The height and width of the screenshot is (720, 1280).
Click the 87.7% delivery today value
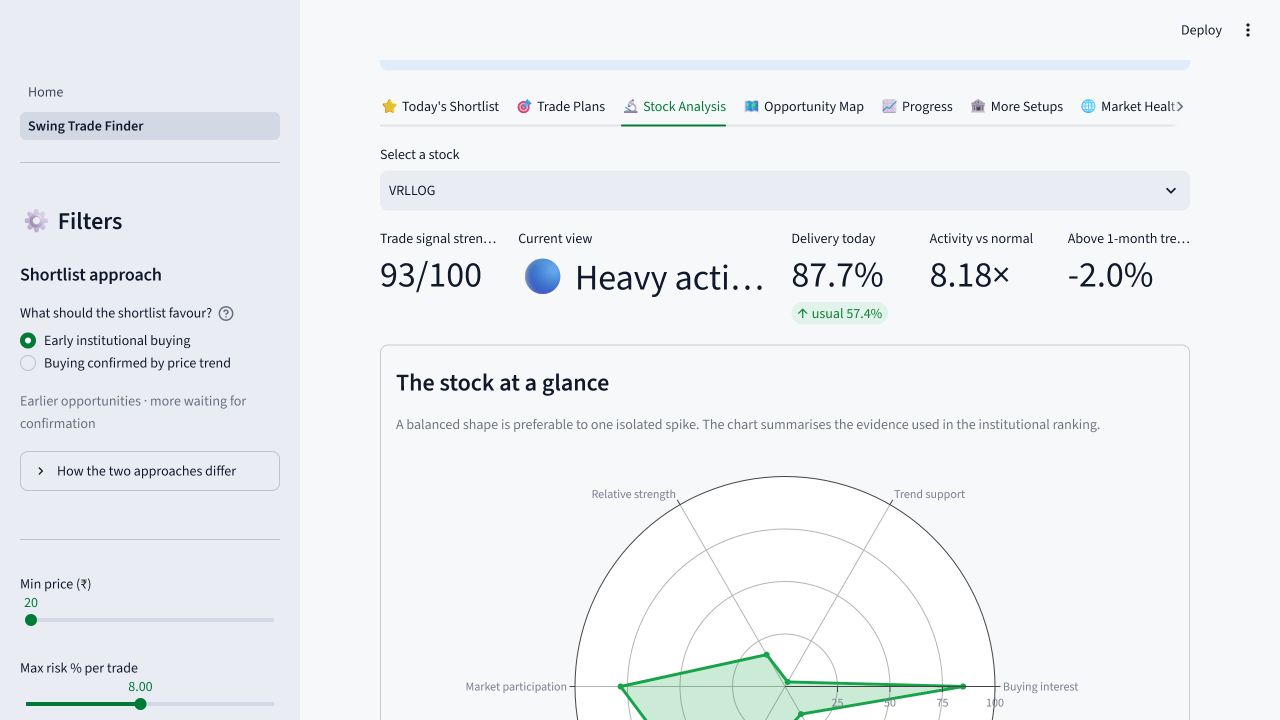coord(837,275)
